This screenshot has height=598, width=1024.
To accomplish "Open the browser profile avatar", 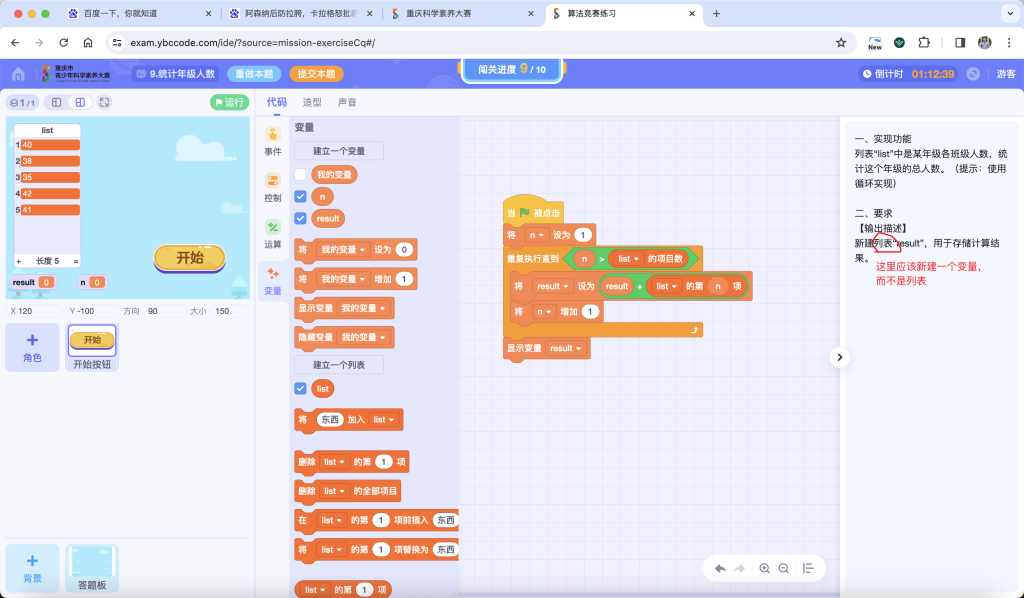I will tap(985, 42).
